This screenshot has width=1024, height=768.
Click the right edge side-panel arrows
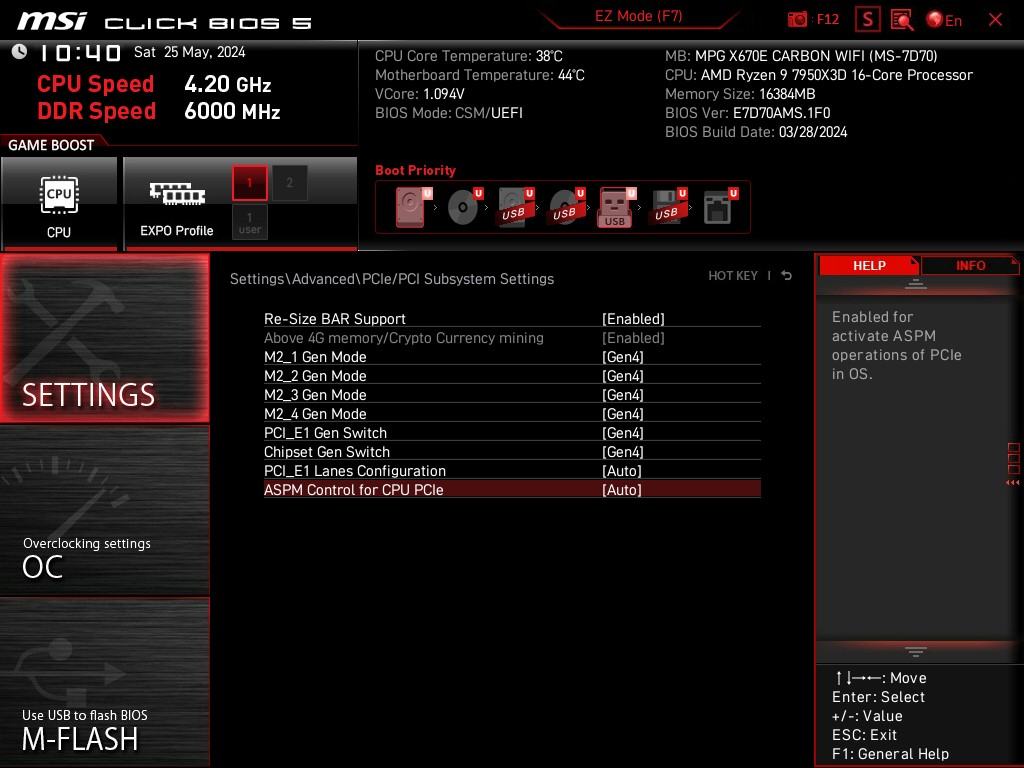[1013, 483]
